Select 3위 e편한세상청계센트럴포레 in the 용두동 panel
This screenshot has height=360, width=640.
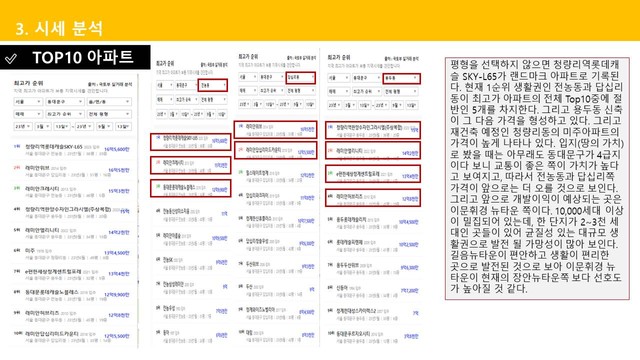(x=373, y=173)
